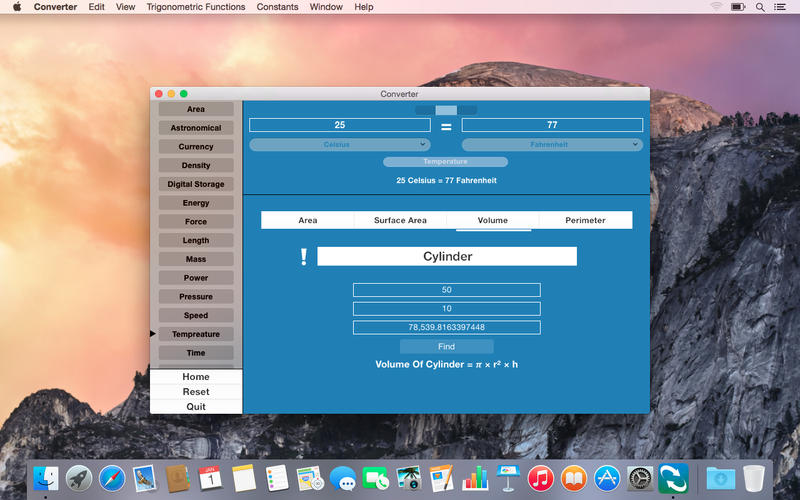Click the cylinder field containing 10

pyautogui.click(x=446, y=309)
